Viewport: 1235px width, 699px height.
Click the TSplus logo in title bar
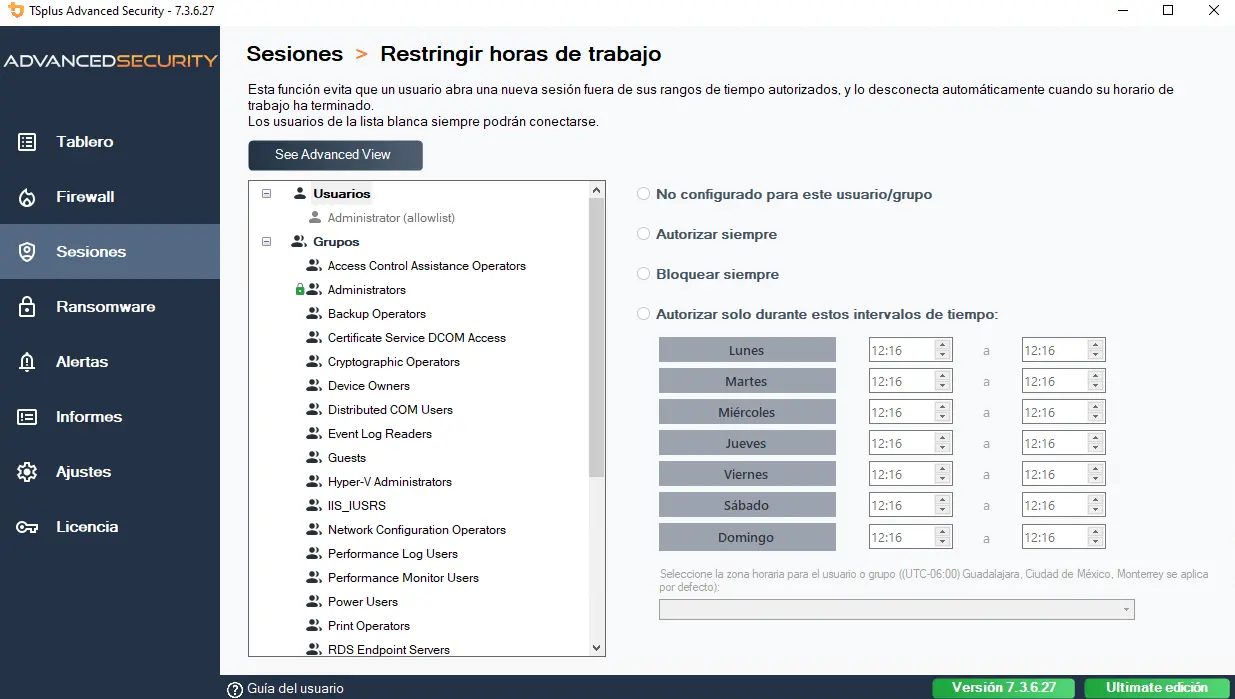[15, 10]
